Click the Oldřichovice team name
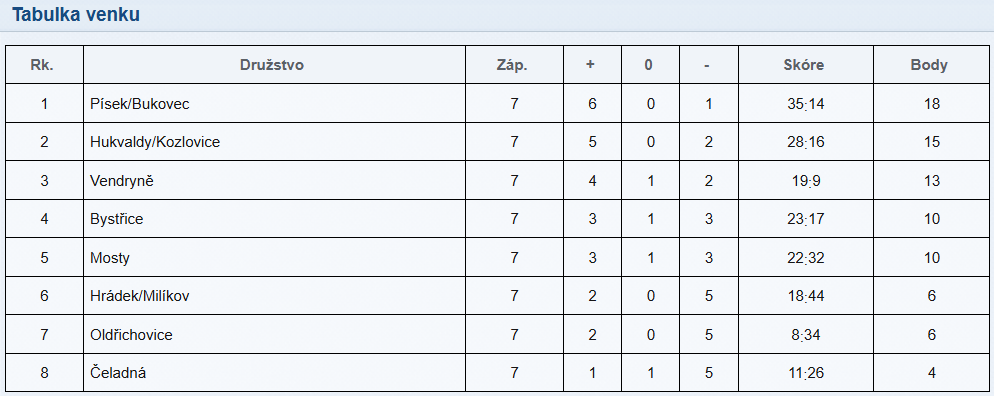The height and width of the screenshot is (396, 994). point(131,335)
